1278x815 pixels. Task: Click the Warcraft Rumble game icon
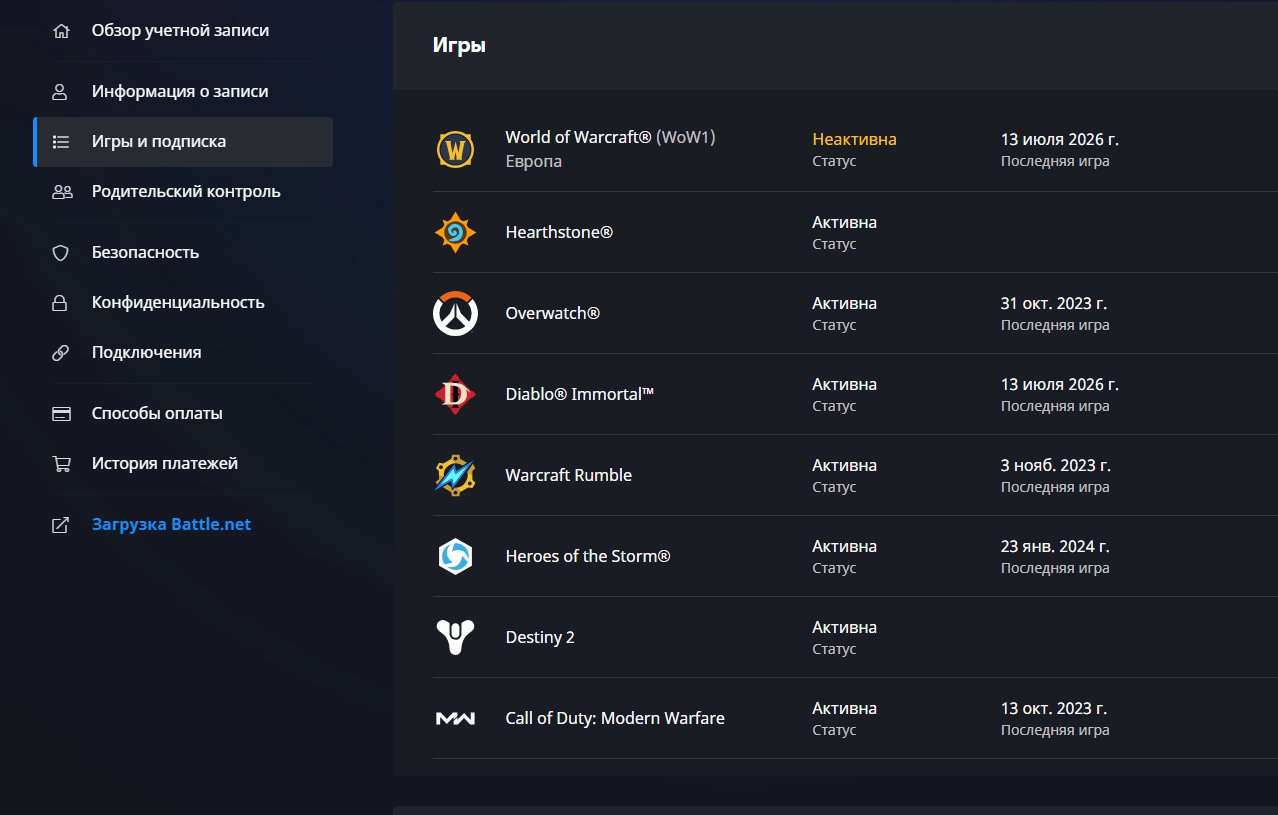455,475
